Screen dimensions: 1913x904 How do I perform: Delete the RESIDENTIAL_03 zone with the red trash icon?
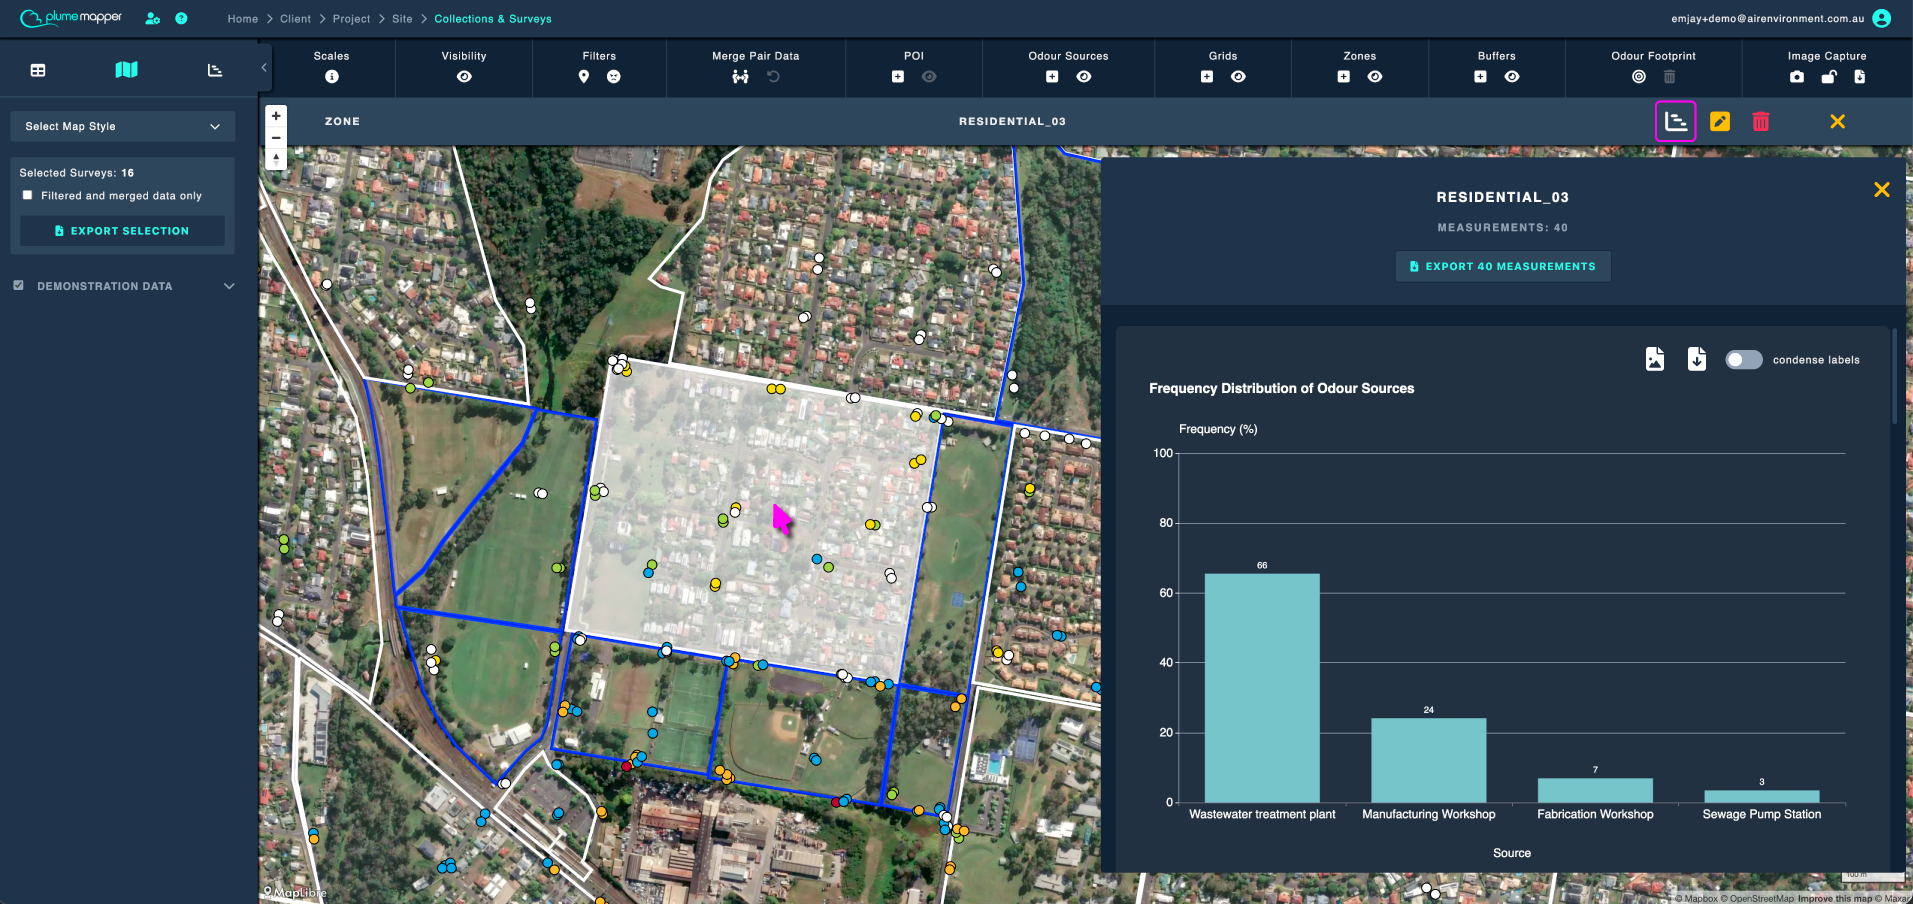coord(1761,121)
